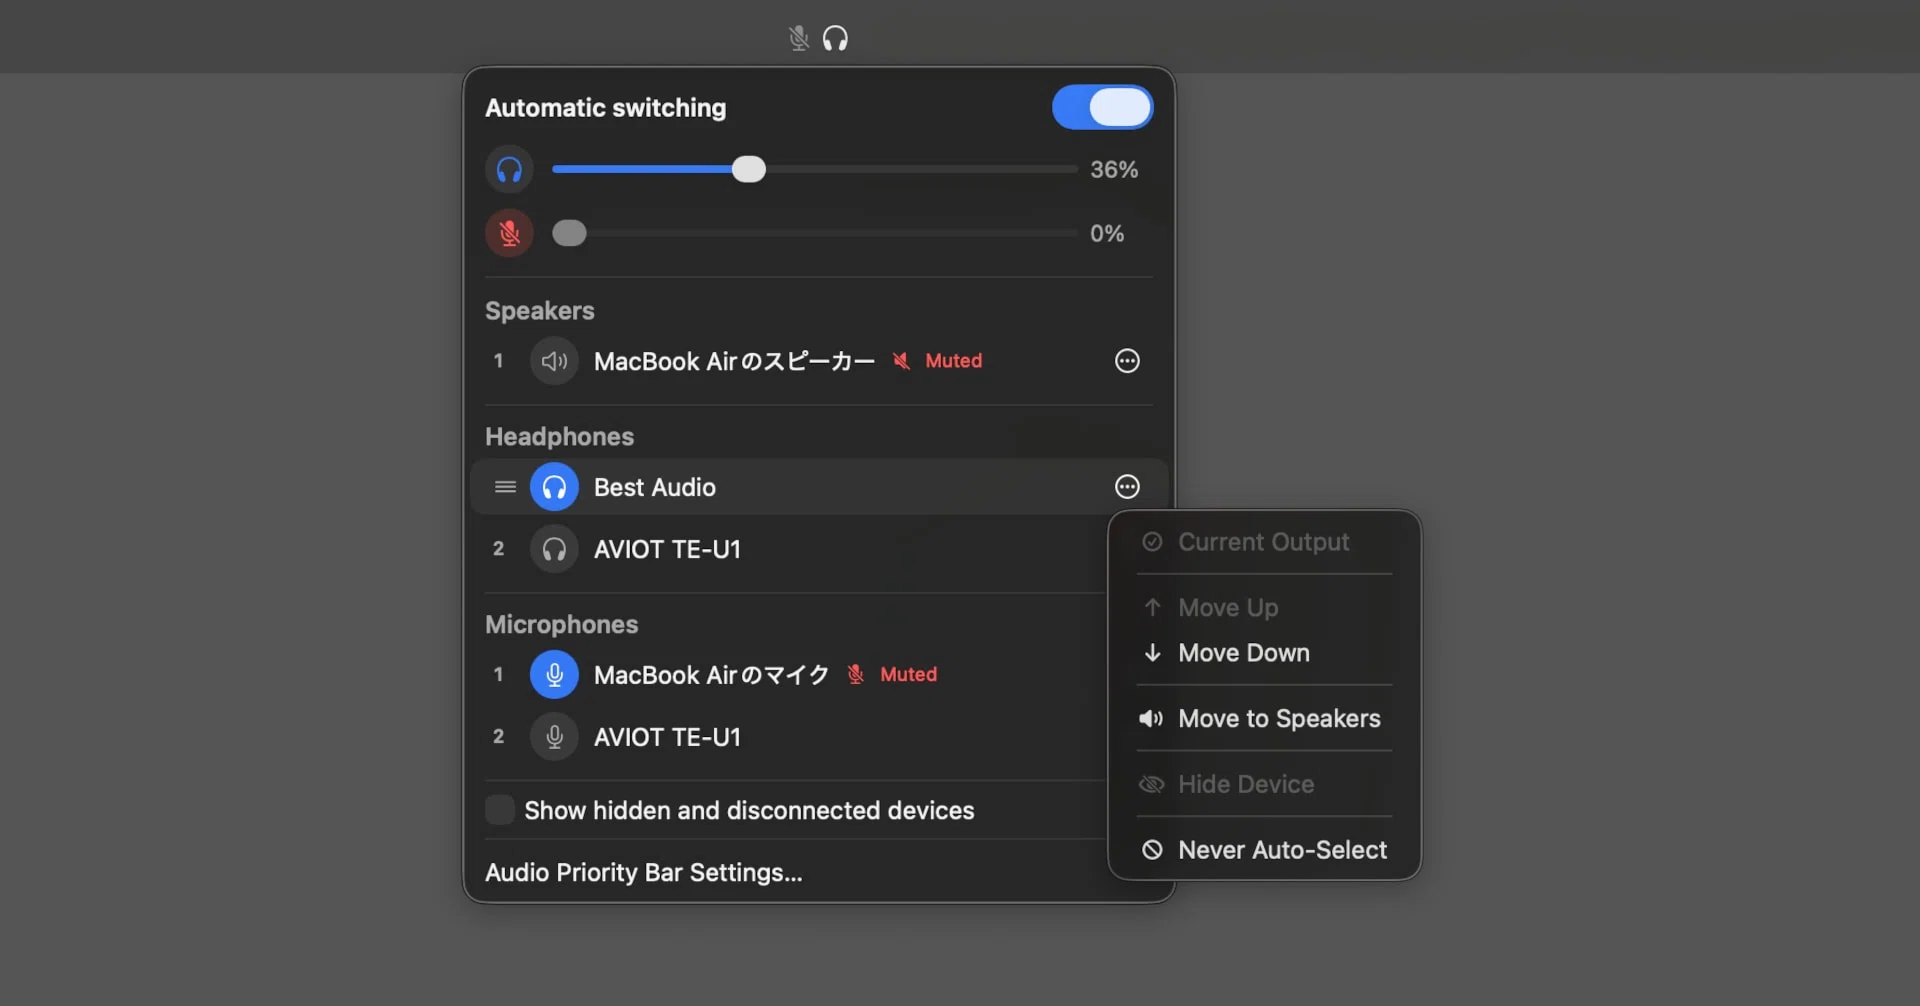
Task: Click the Speakers section header
Action: coord(539,311)
